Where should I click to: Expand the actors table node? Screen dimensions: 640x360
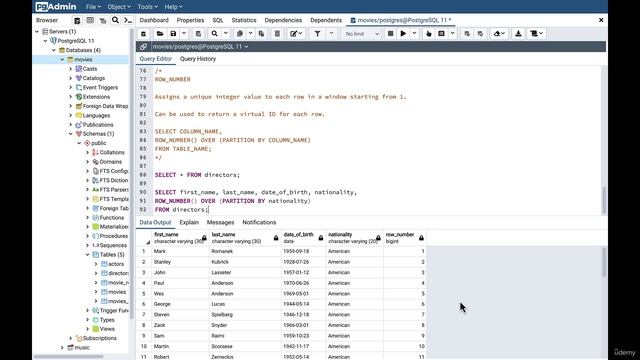(96, 264)
